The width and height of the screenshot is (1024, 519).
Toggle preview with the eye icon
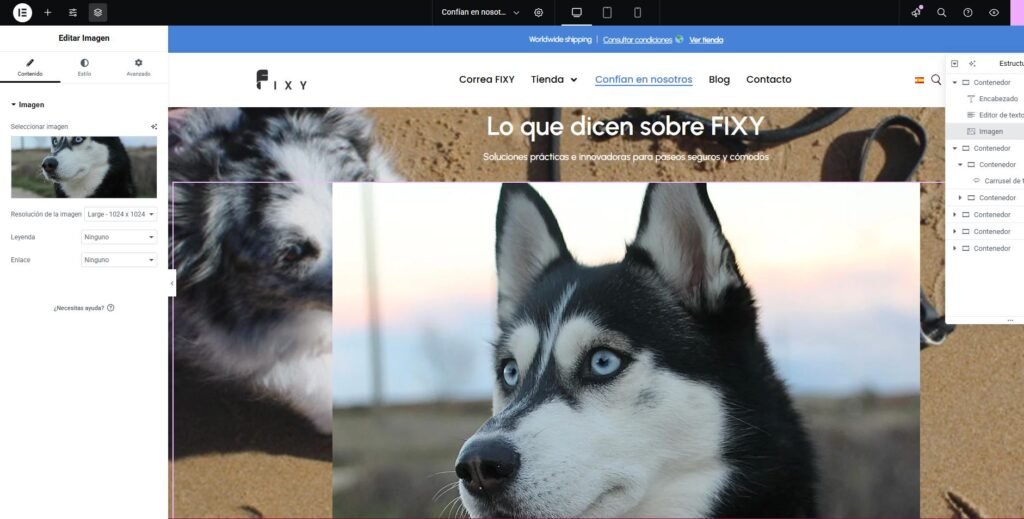pos(994,13)
